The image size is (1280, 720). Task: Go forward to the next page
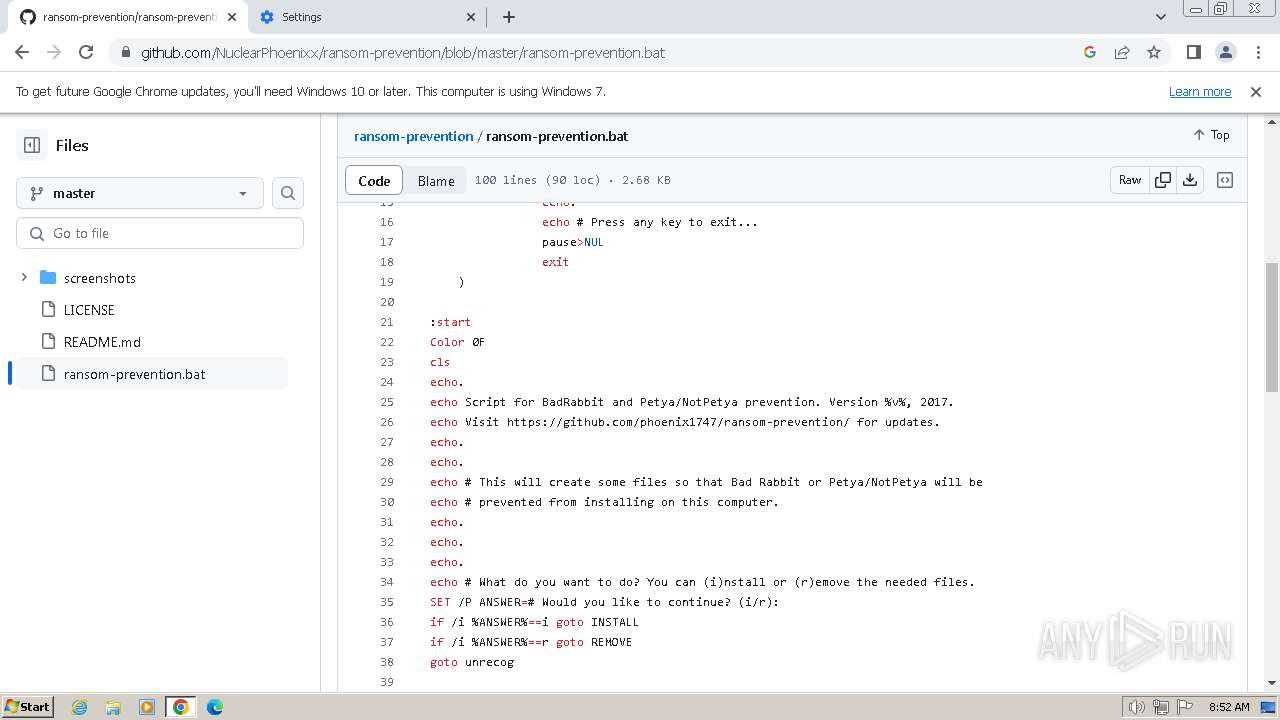click(x=54, y=52)
